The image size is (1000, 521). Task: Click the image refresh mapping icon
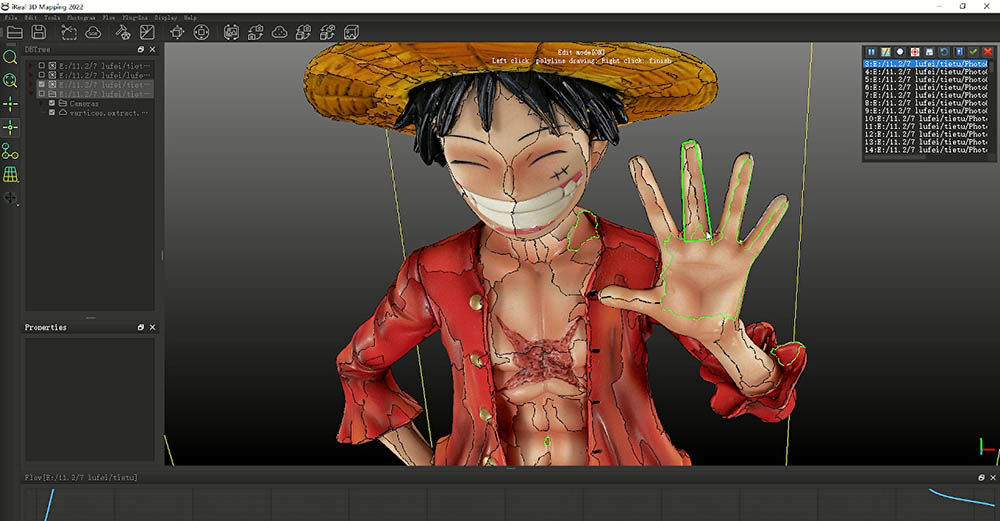[232, 33]
